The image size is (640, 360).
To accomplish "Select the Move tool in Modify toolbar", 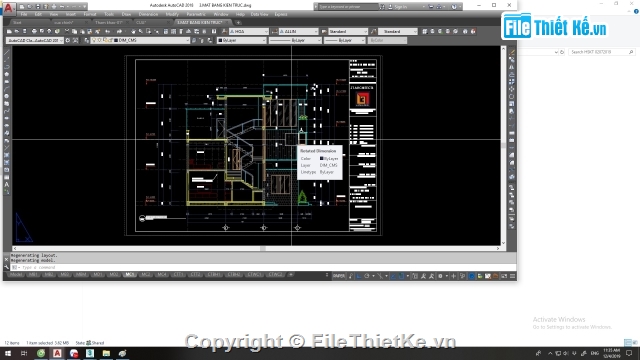I will (511, 89).
